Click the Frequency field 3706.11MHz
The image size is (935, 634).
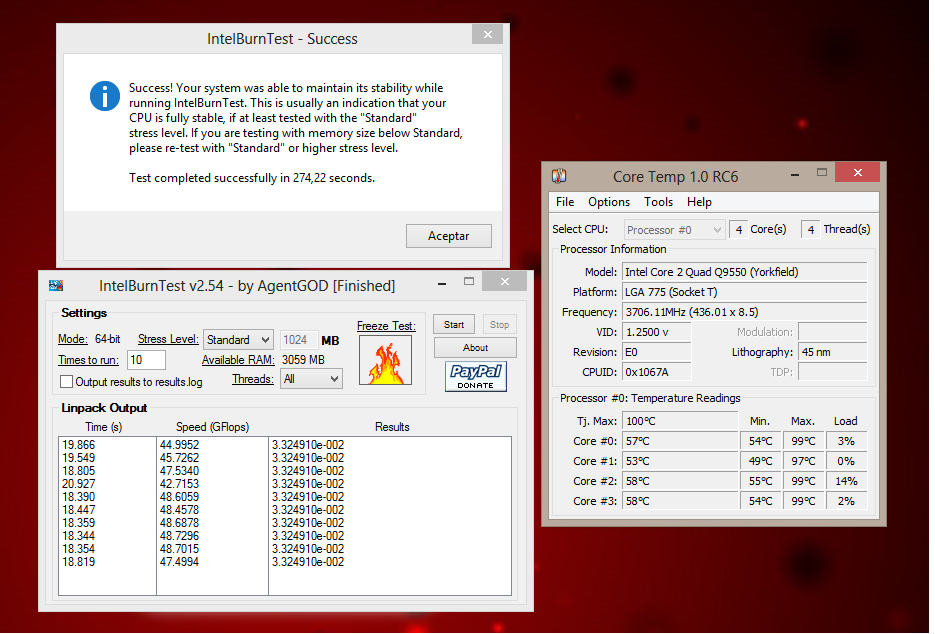[x=744, y=312]
